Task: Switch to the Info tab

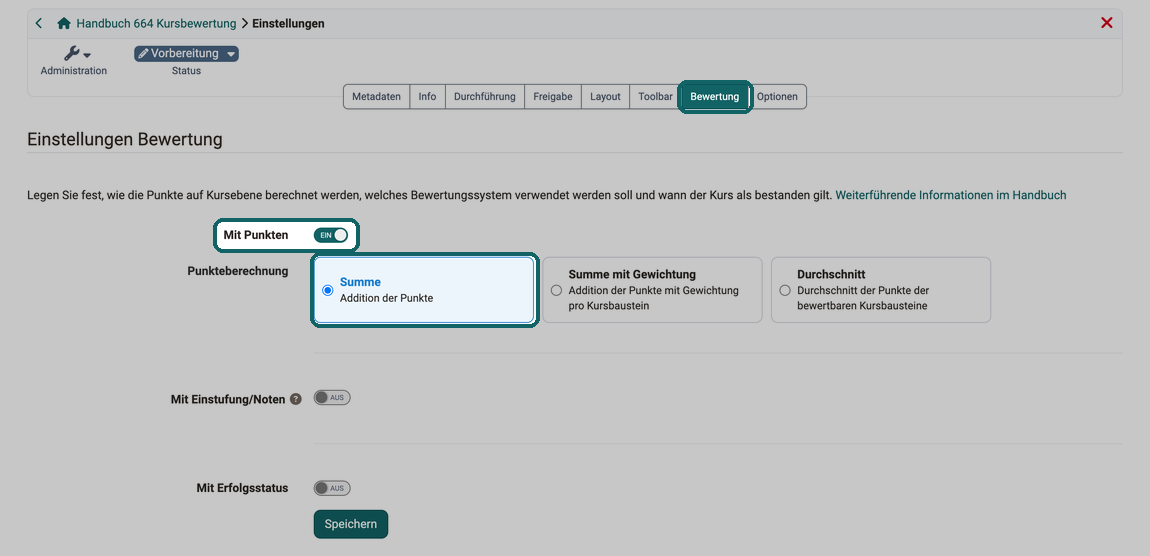Action: [x=428, y=97]
